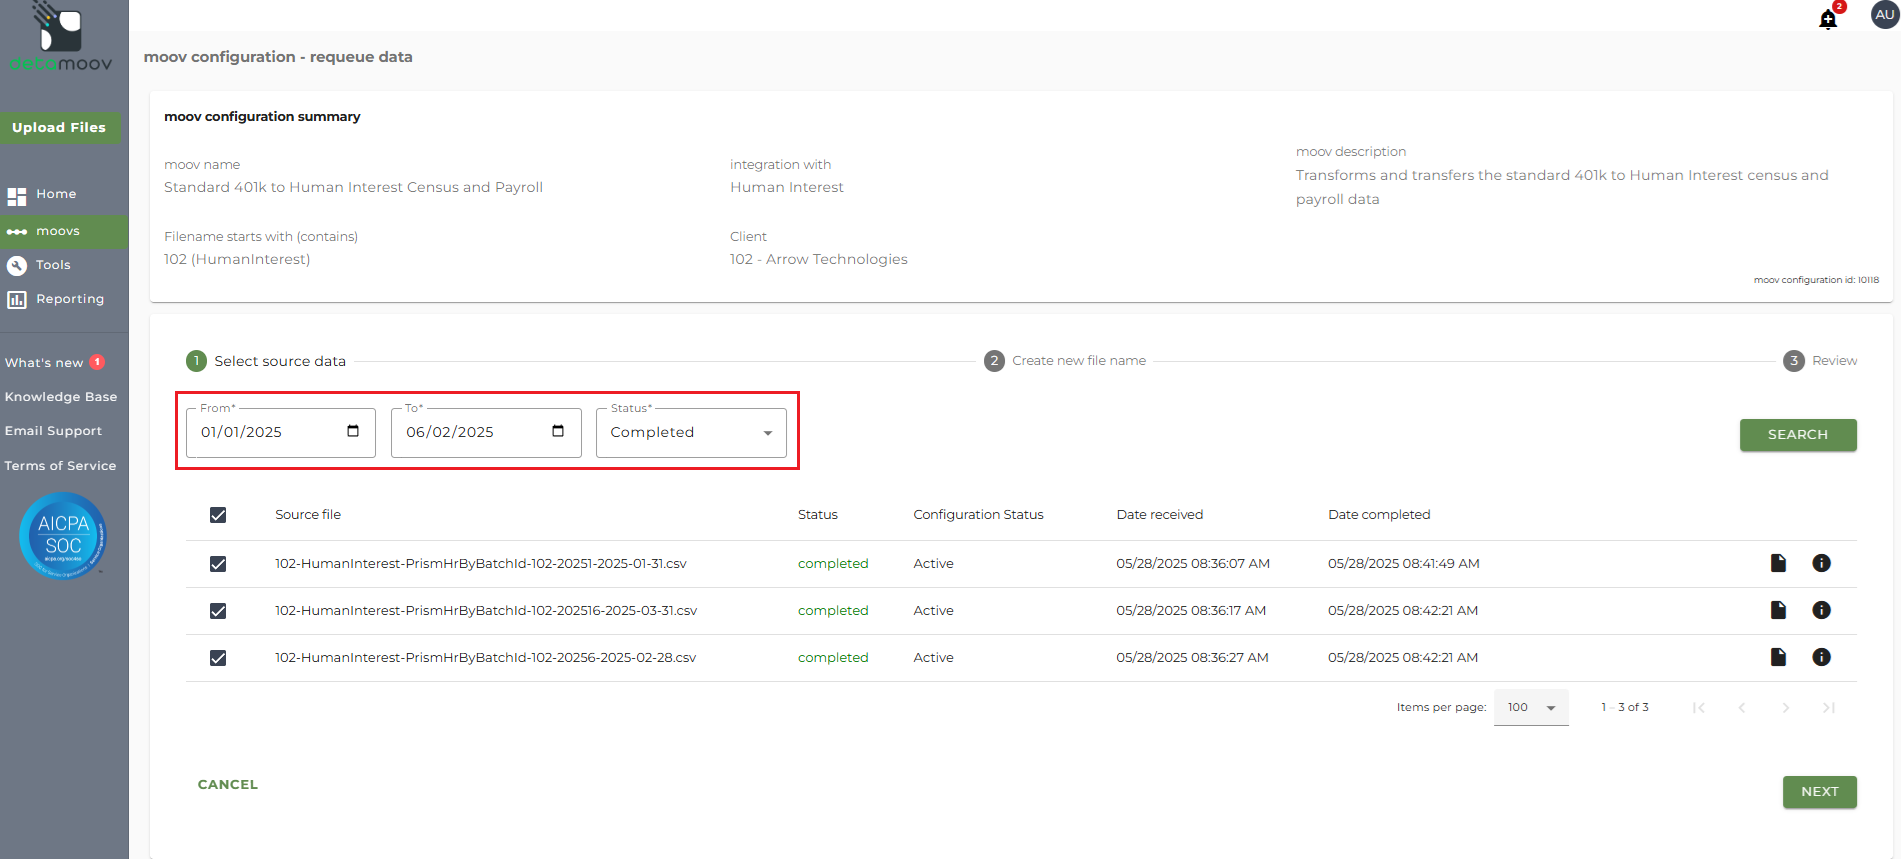The image size is (1901, 859).
Task: Show info icon for 2025-03-31.csv row
Action: pos(1821,610)
